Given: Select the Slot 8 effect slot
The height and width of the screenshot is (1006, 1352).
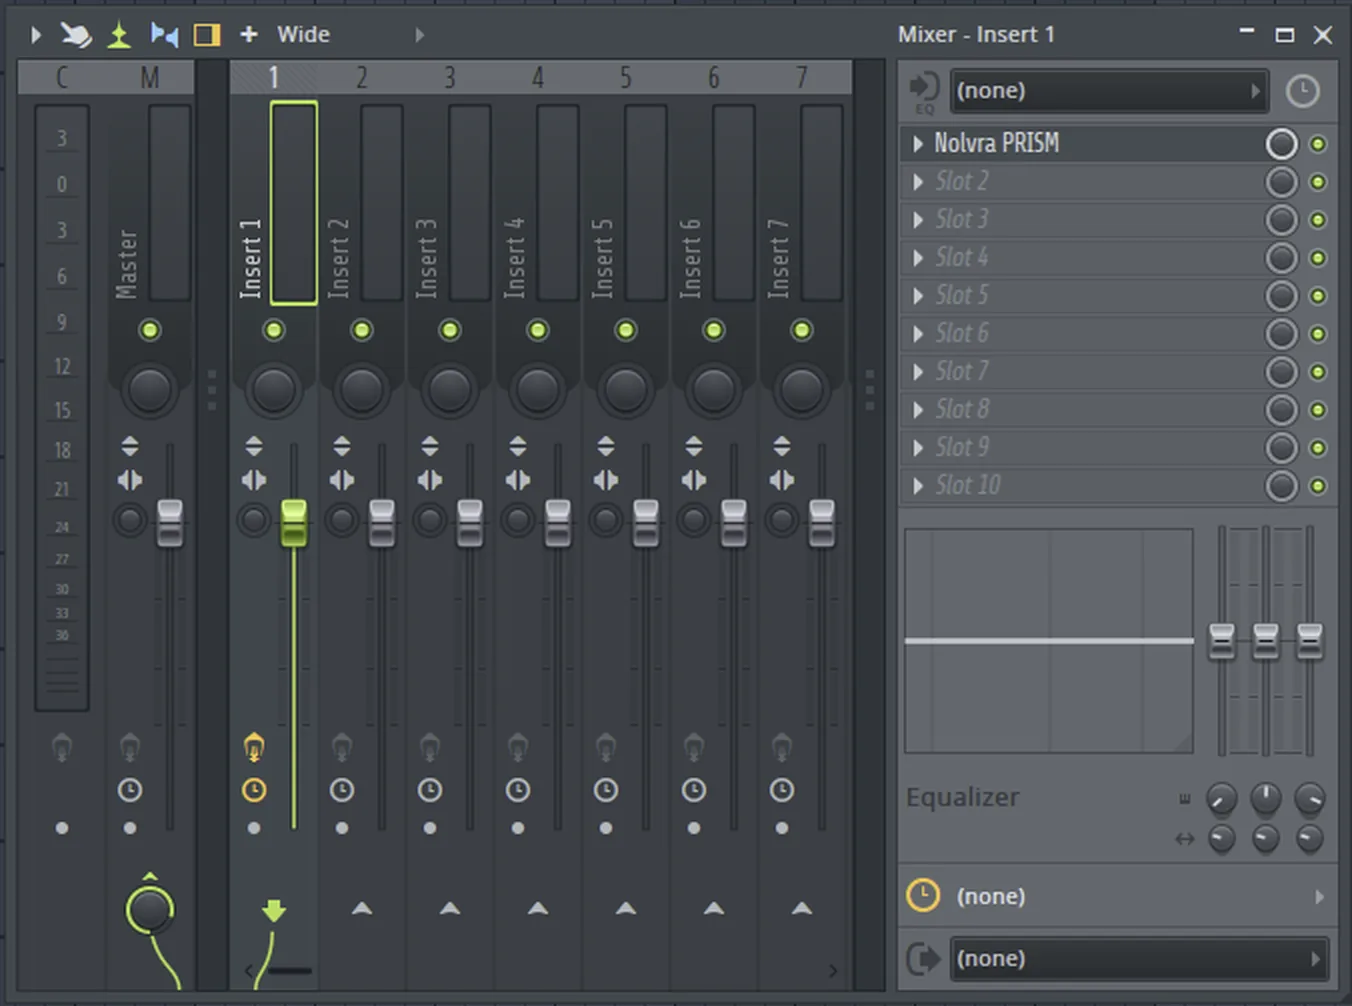Looking at the screenshot, I should (1117, 410).
